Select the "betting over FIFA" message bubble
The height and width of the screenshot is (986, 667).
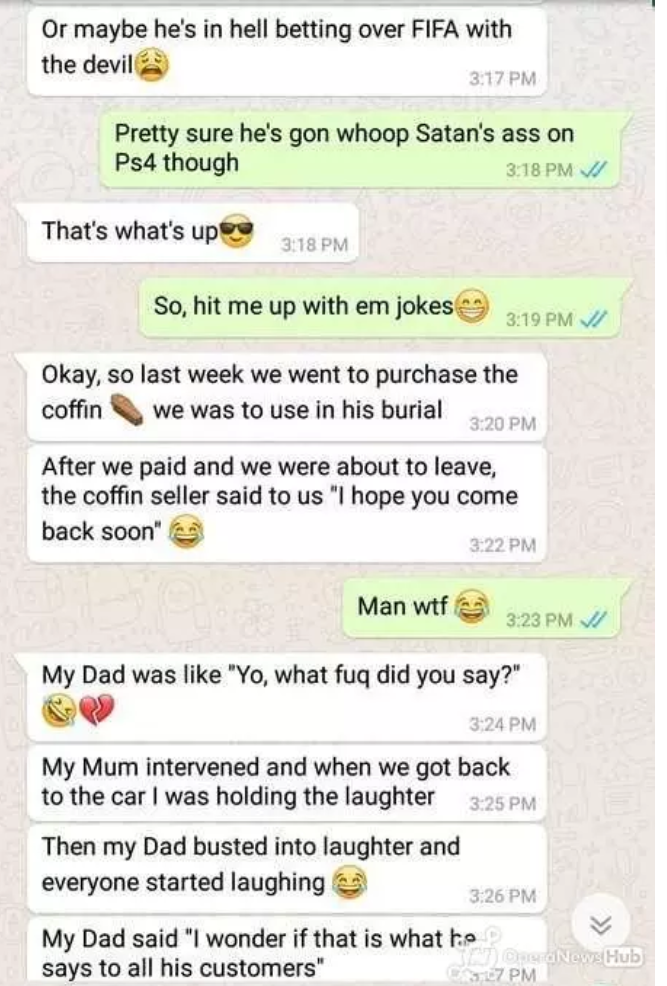[287, 52]
